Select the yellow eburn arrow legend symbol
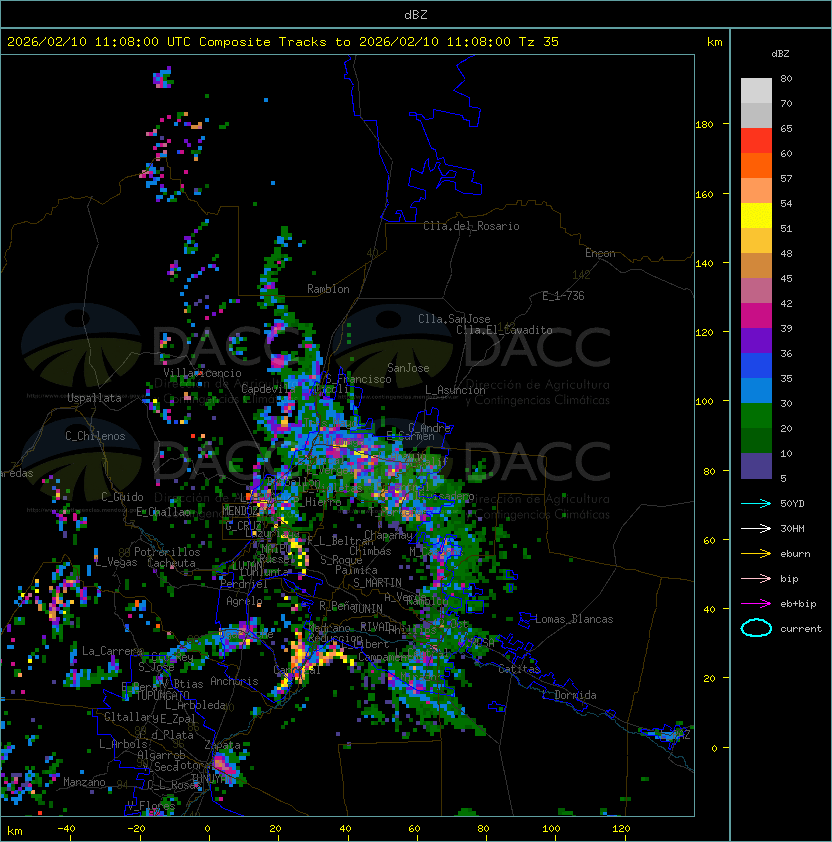Image resolution: width=832 pixels, height=842 pixels. pyautogui.click(x=756, y=554)
